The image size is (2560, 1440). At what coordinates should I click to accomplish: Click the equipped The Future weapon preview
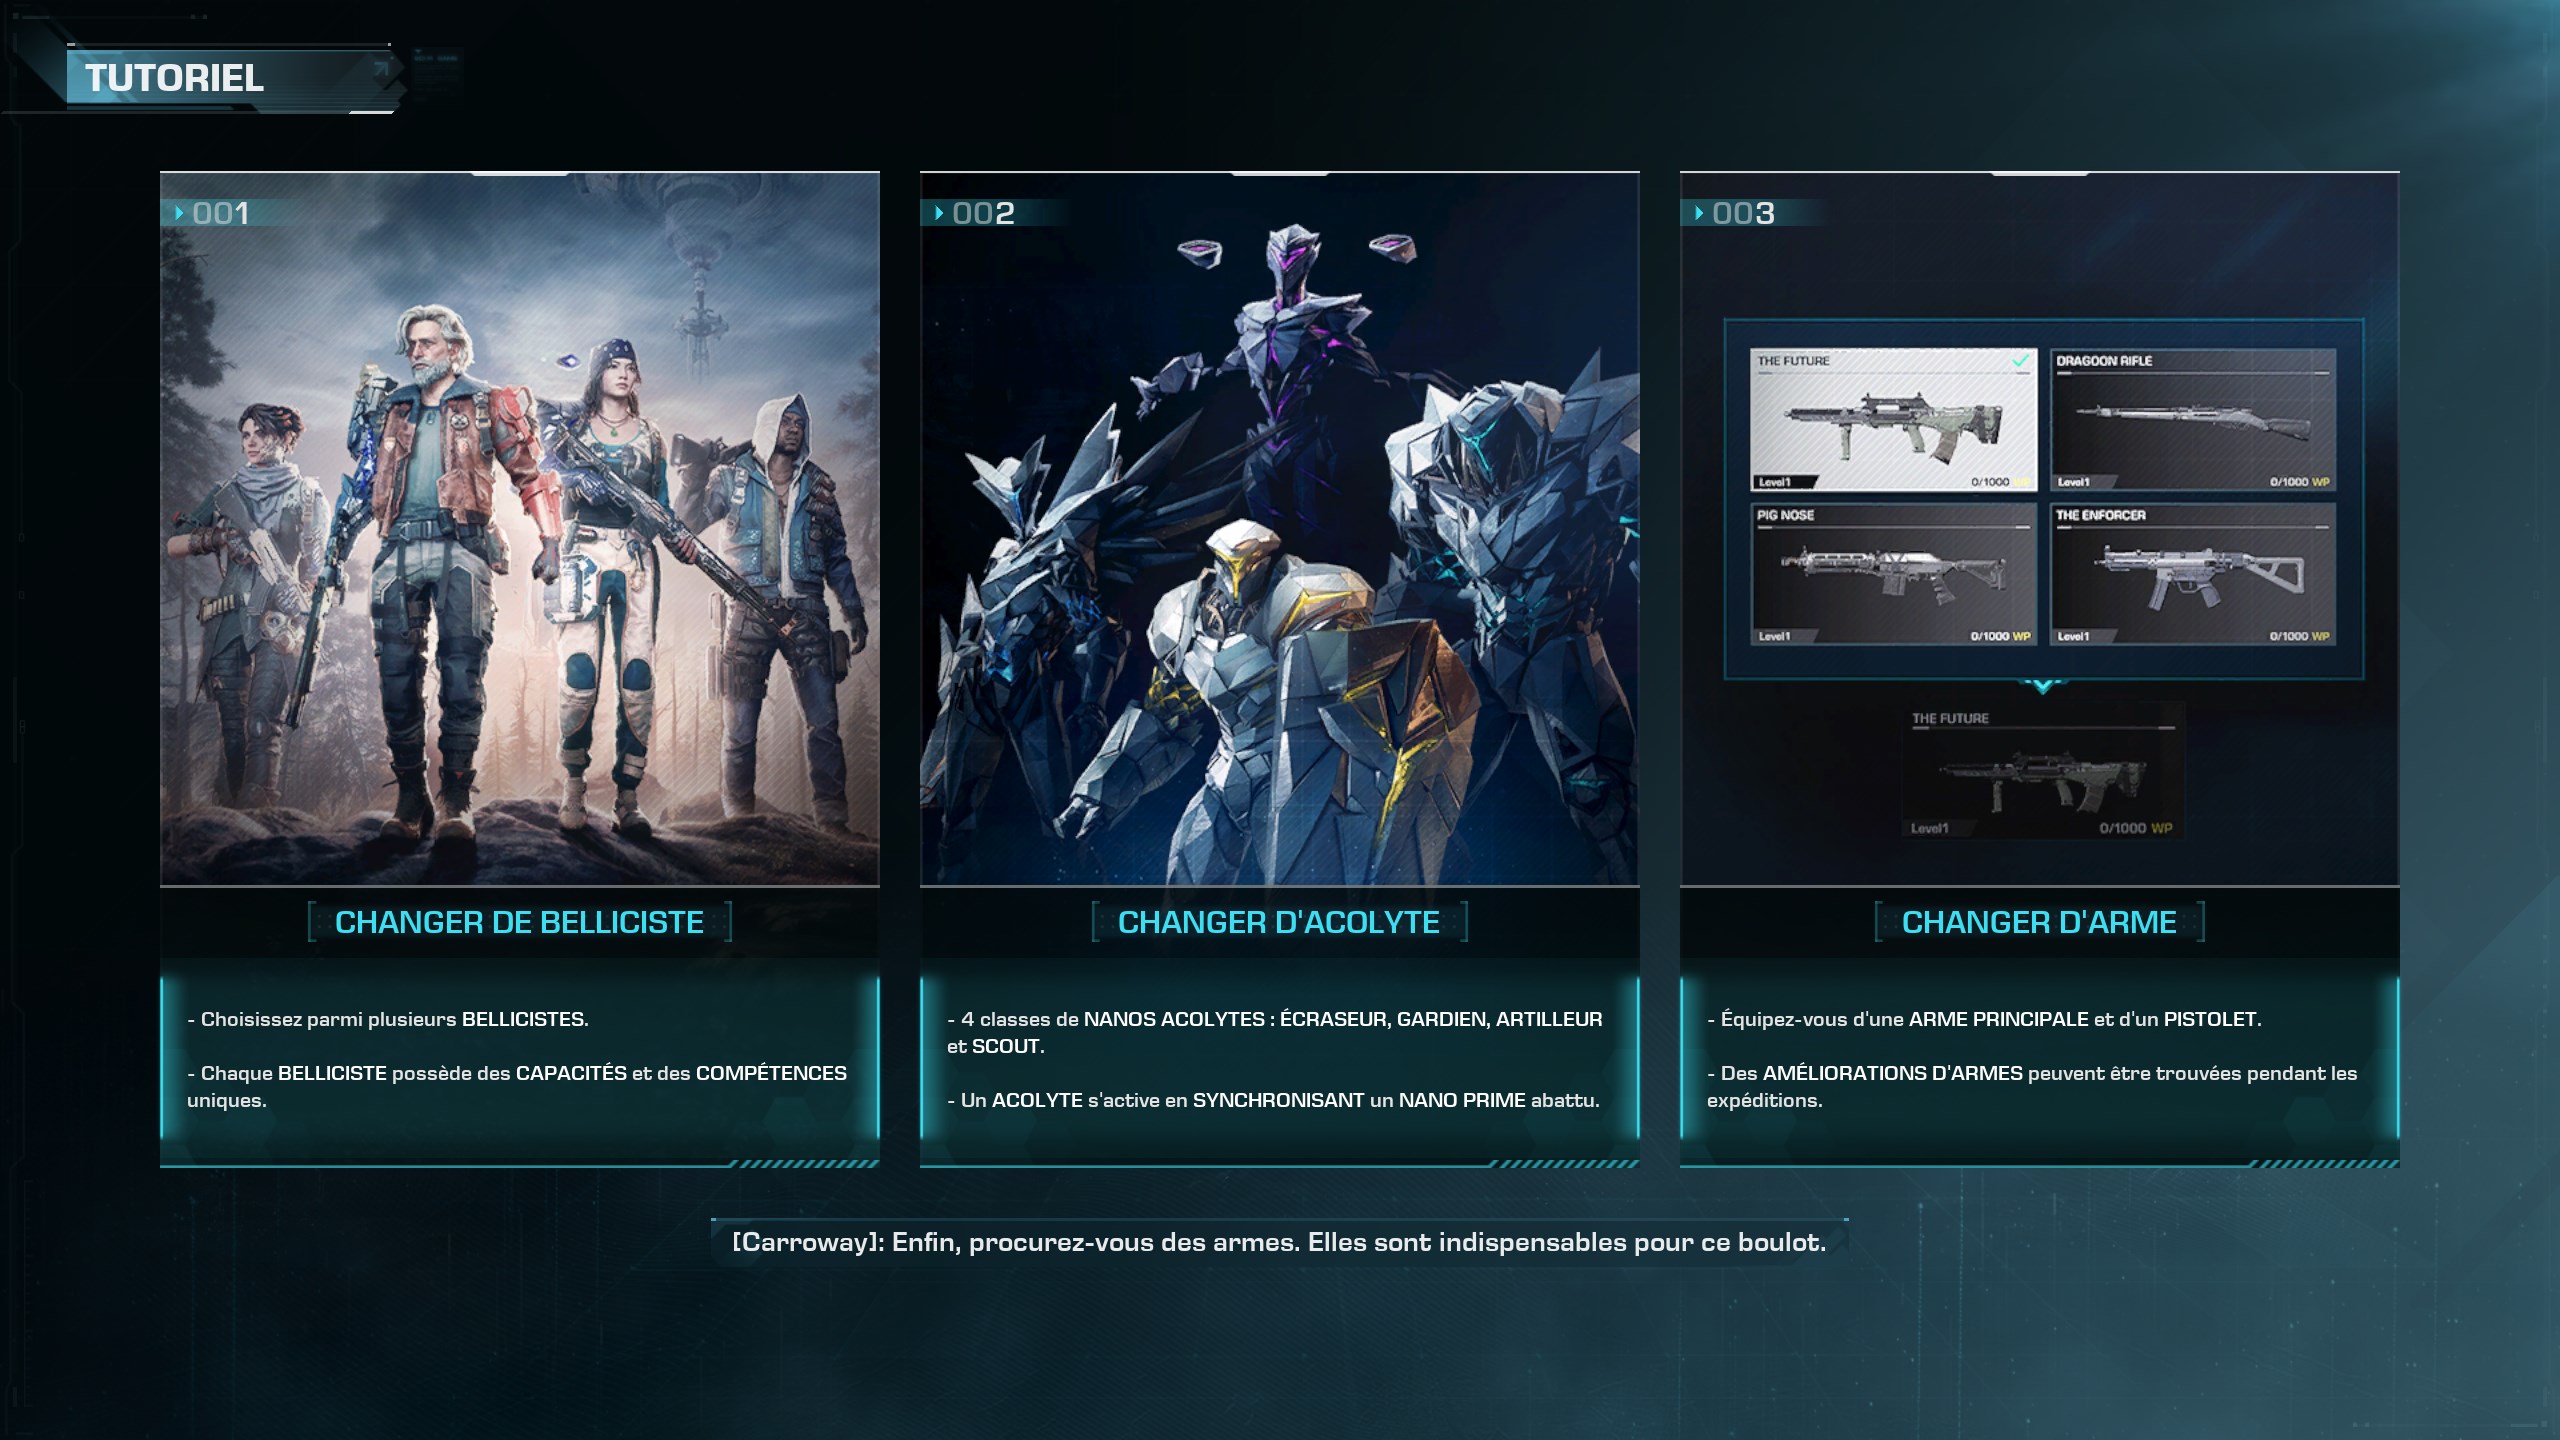pos(2042,775)
